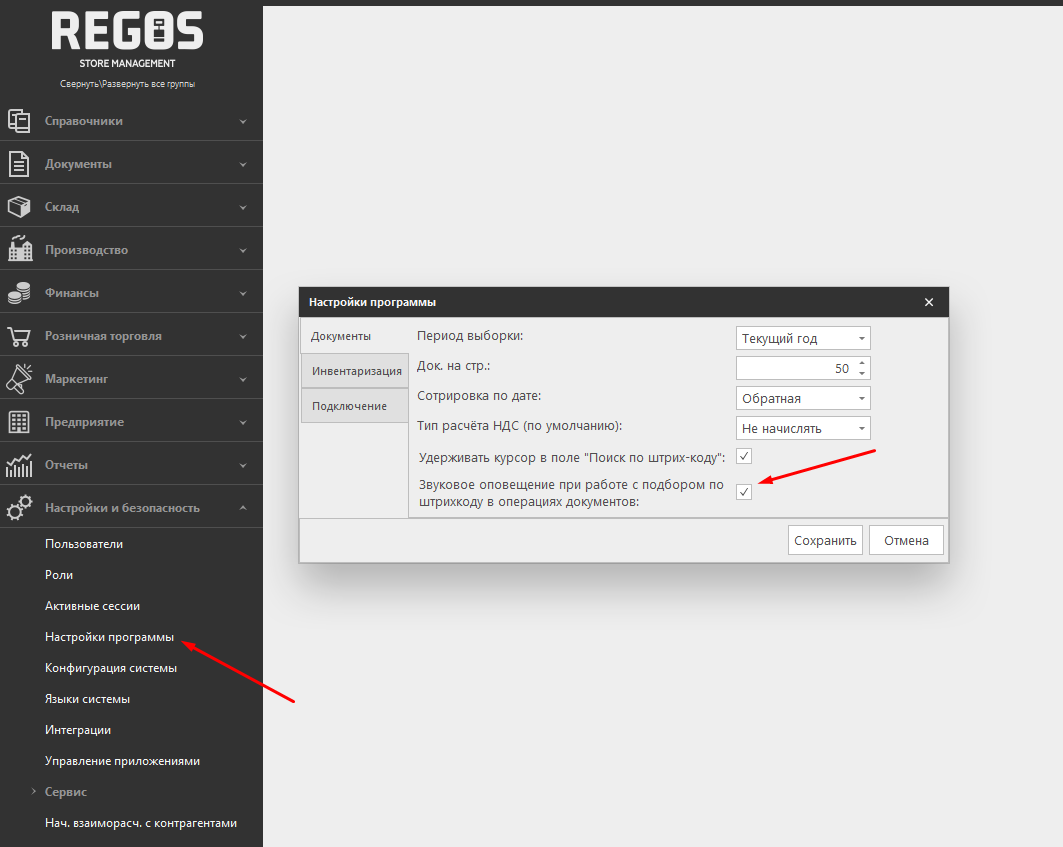Click the Справочники catalog icon in sidebar
This screenshot has width=1063, height=847.
(20, 121)
